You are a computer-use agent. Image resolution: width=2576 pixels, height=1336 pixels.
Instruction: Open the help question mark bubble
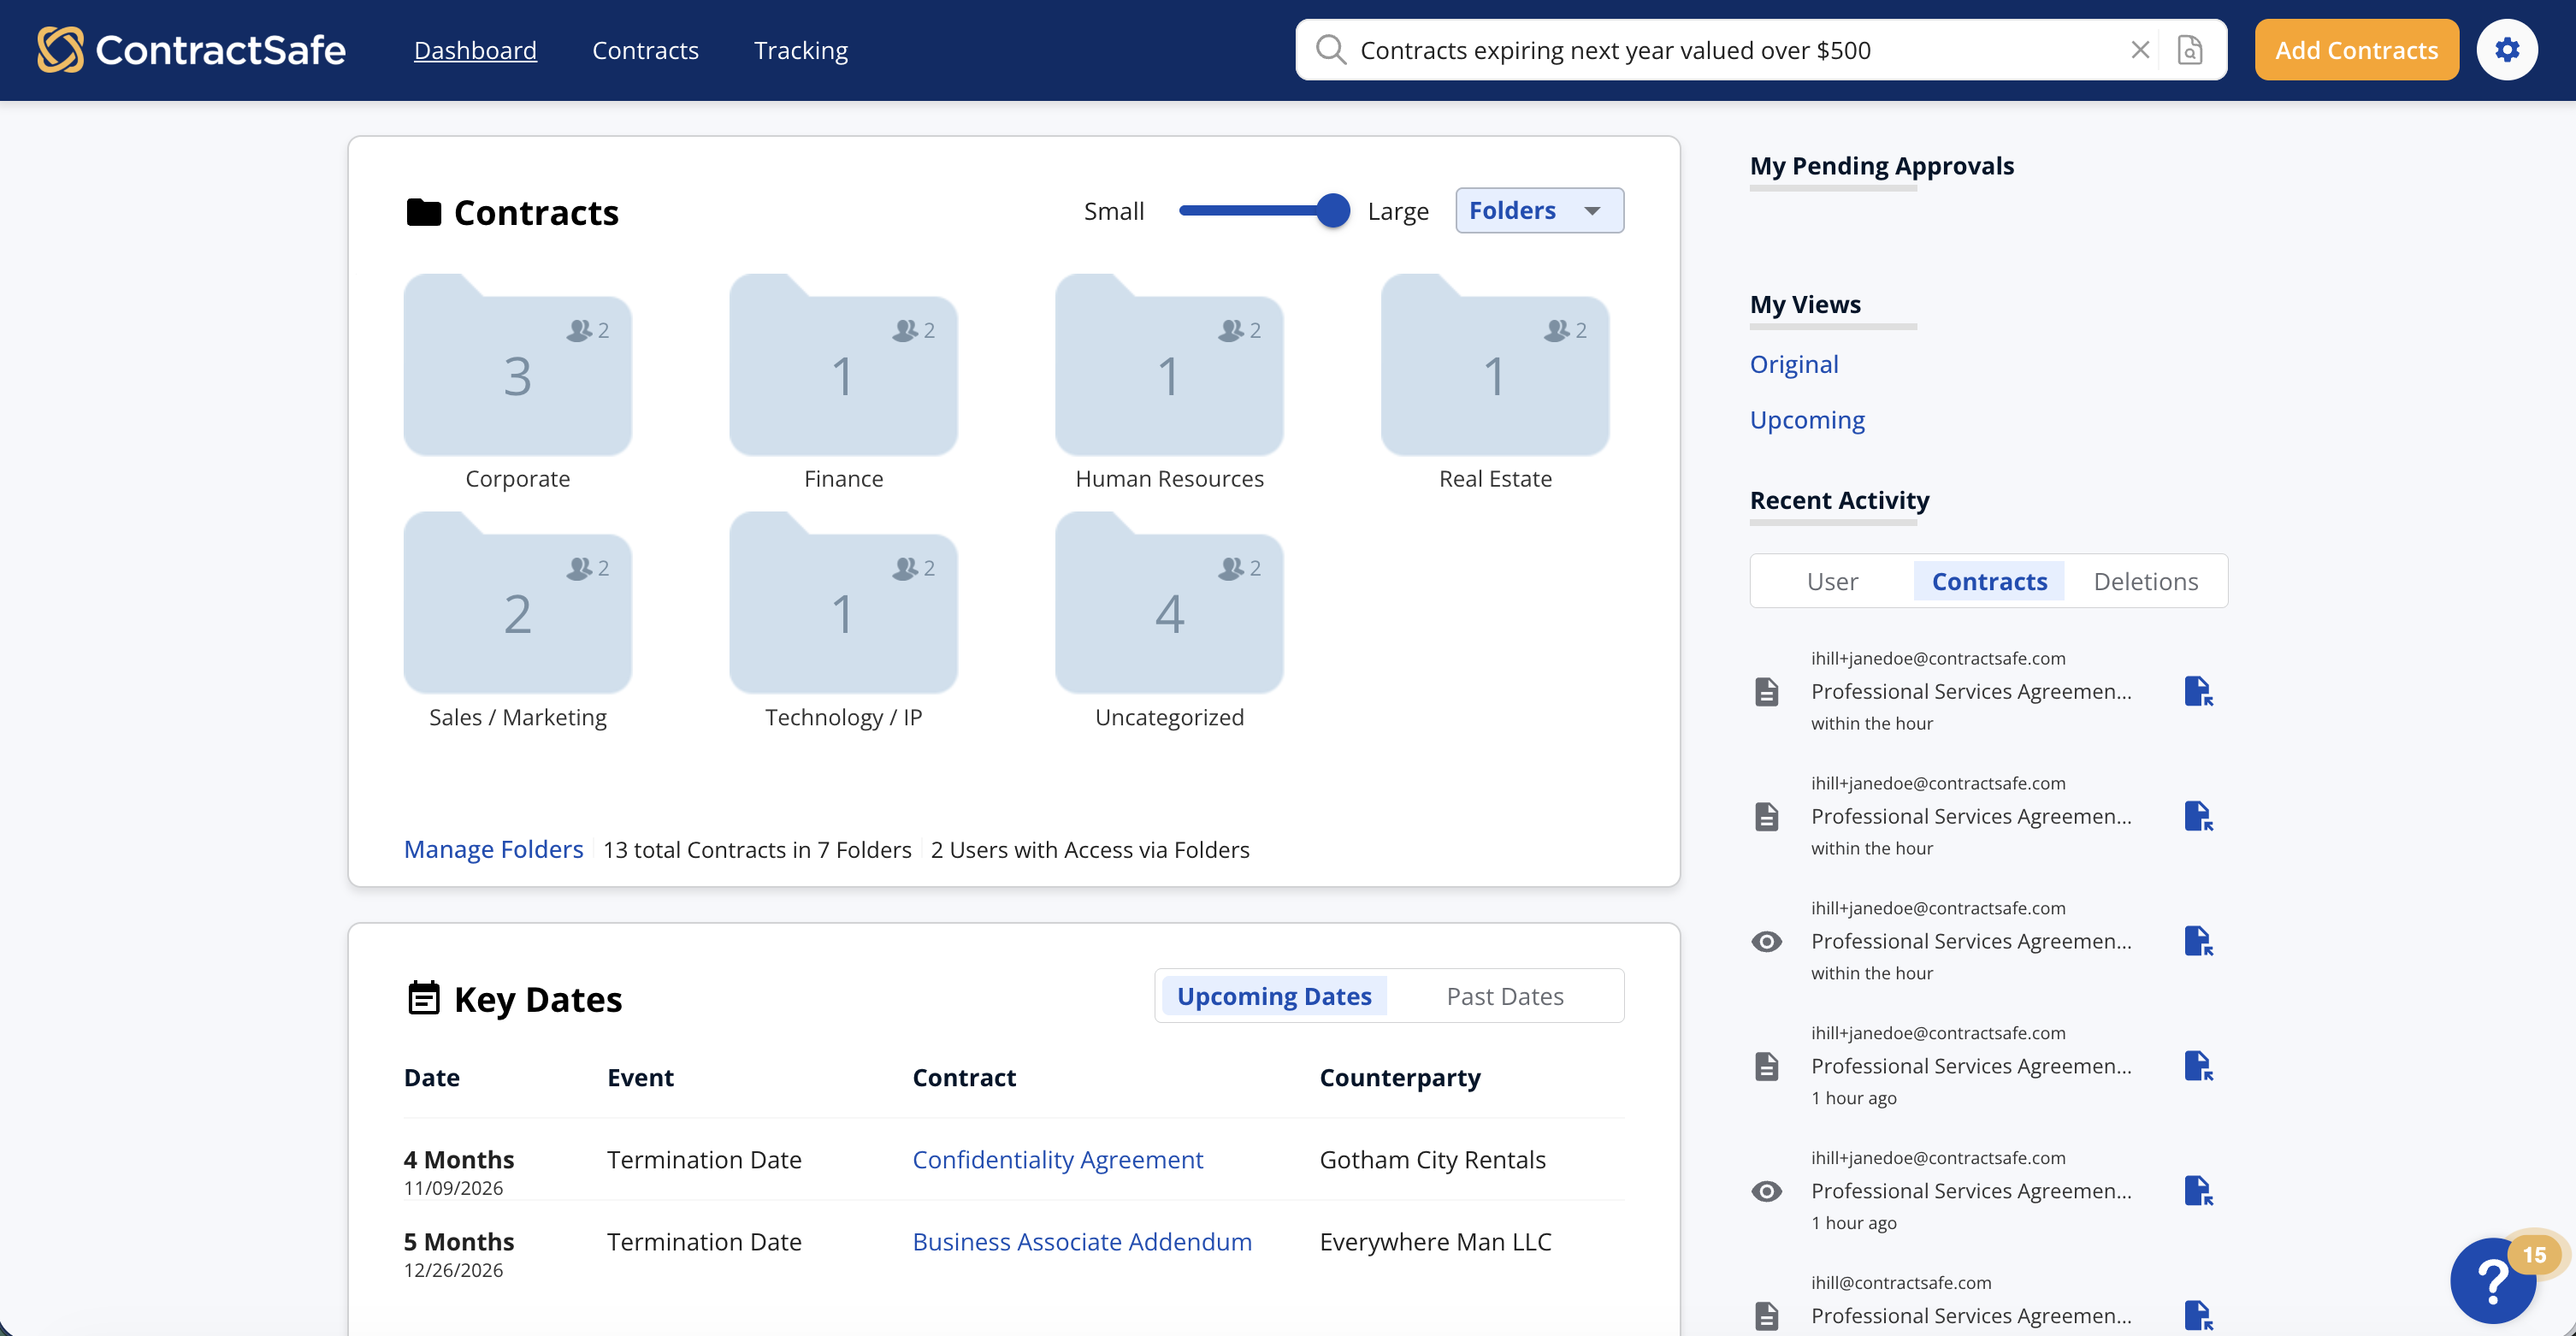[x=2494, y=1281]
